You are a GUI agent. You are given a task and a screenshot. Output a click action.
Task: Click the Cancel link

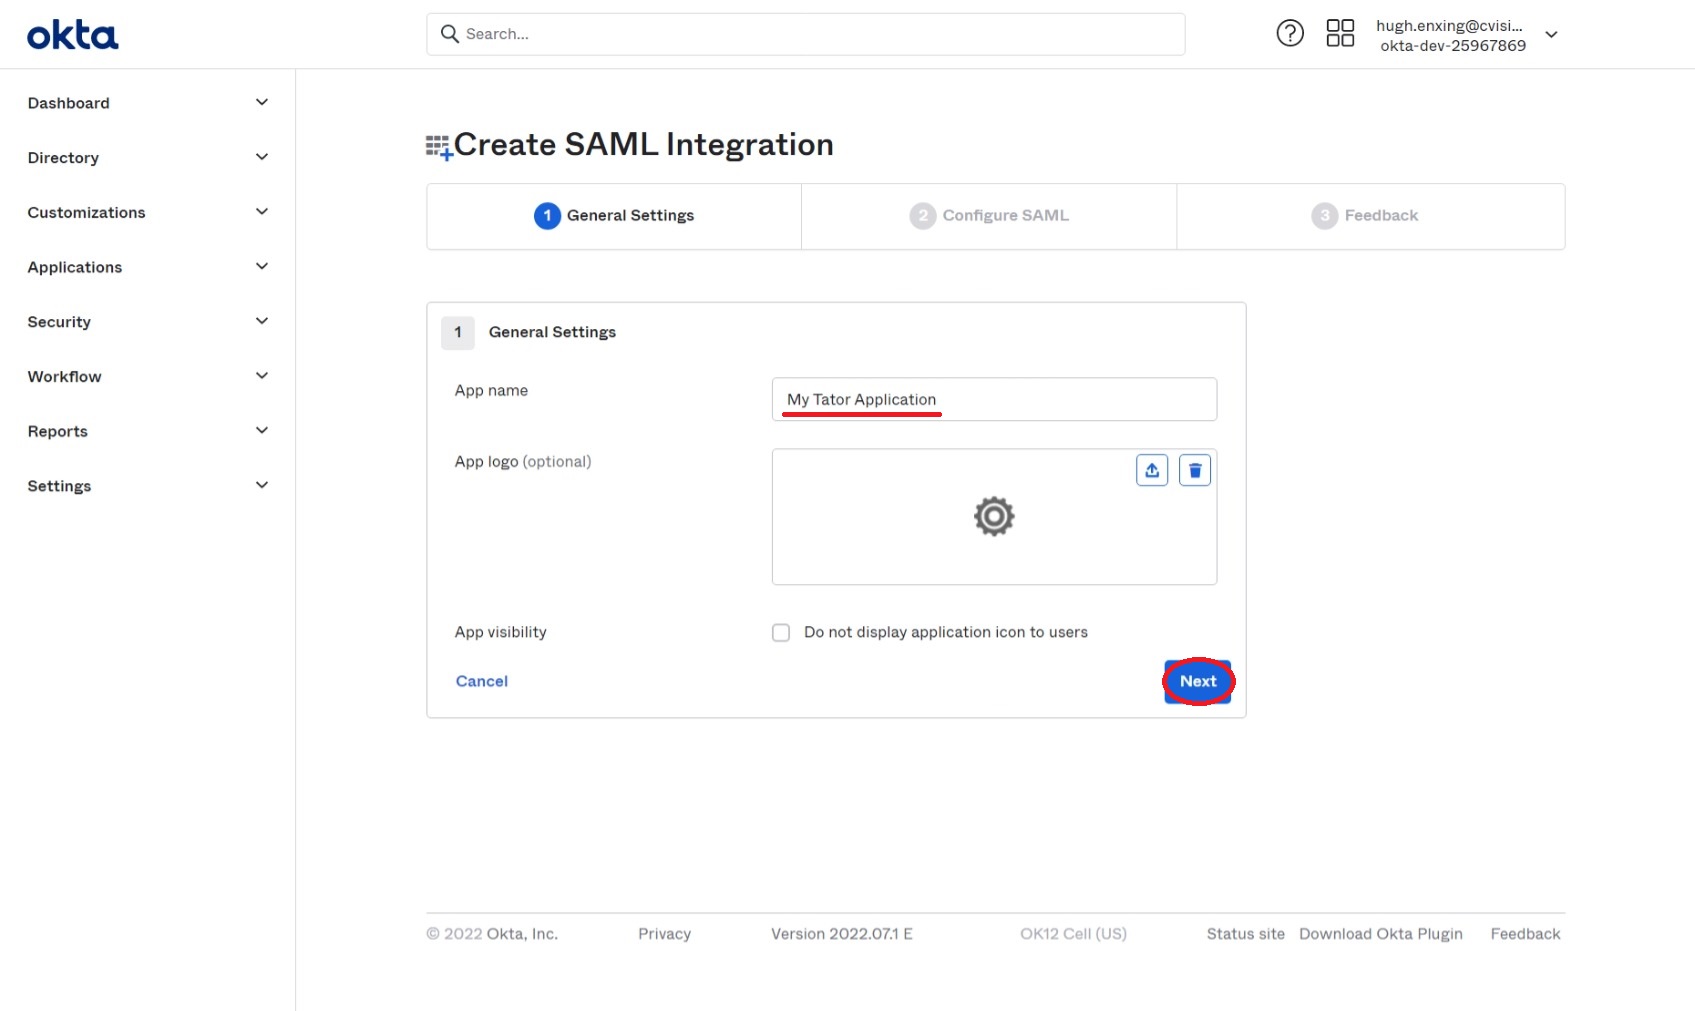[482, 682]
